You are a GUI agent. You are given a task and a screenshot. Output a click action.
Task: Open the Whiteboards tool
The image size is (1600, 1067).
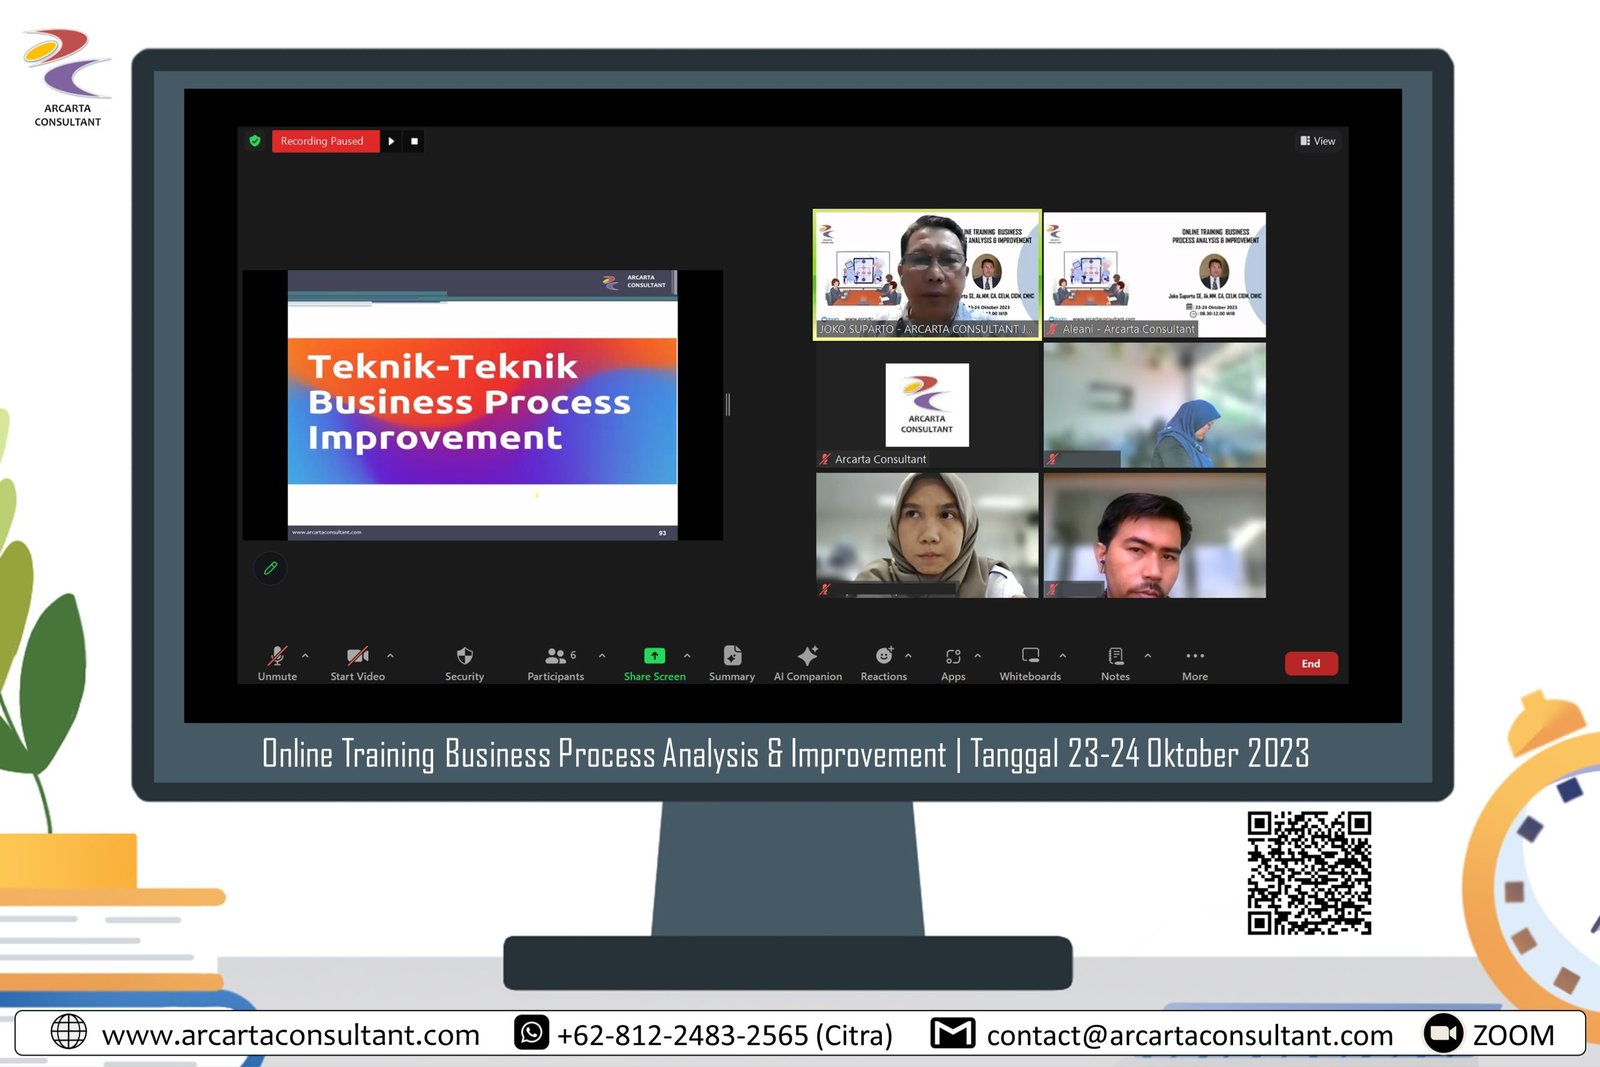1030,657
